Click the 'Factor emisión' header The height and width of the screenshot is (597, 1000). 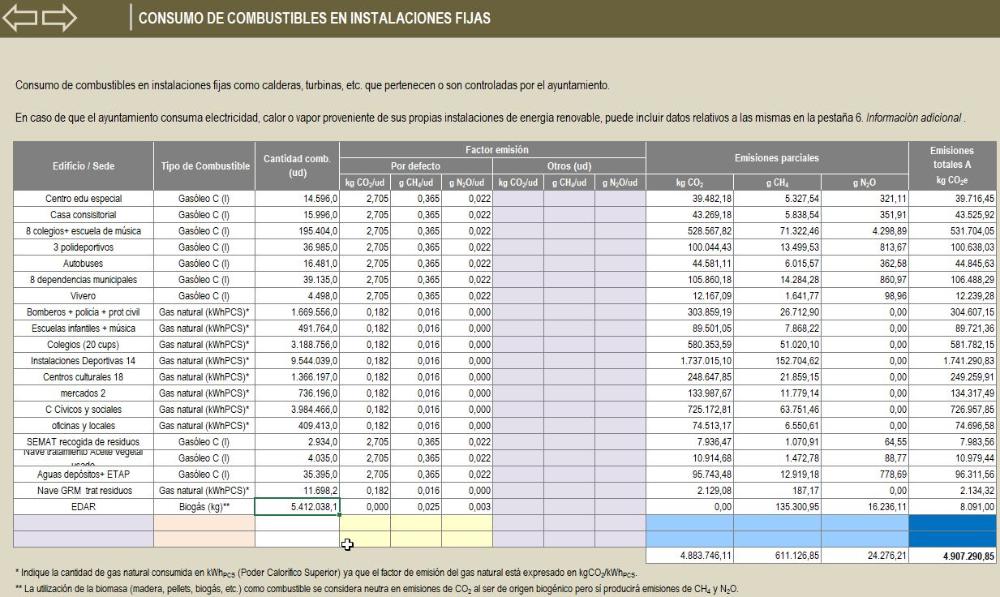point(492,148)
